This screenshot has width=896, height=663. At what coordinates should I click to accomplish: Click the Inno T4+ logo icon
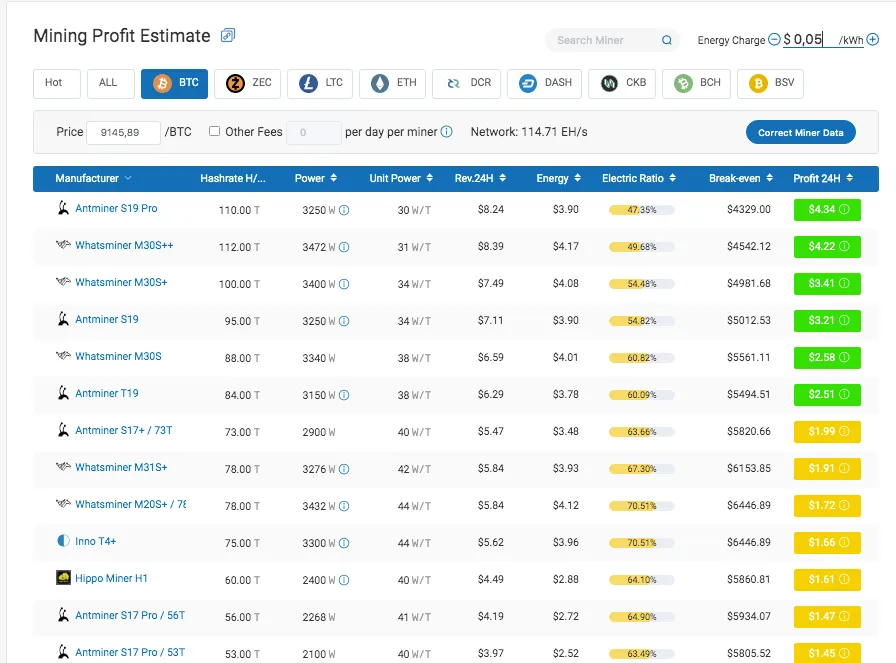coord(63,541)
